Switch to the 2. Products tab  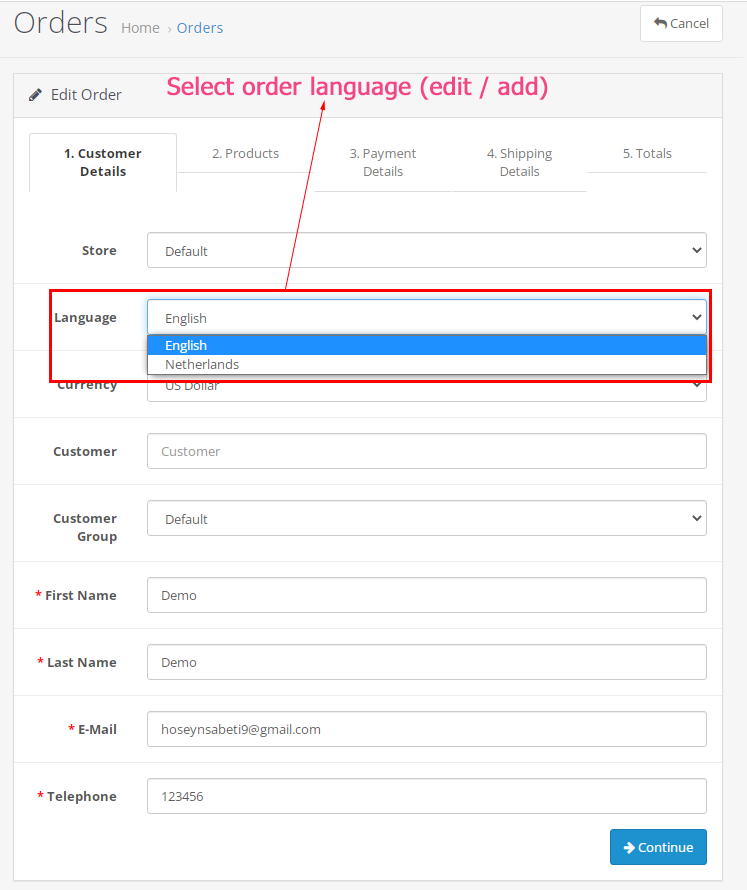point(245,154)
